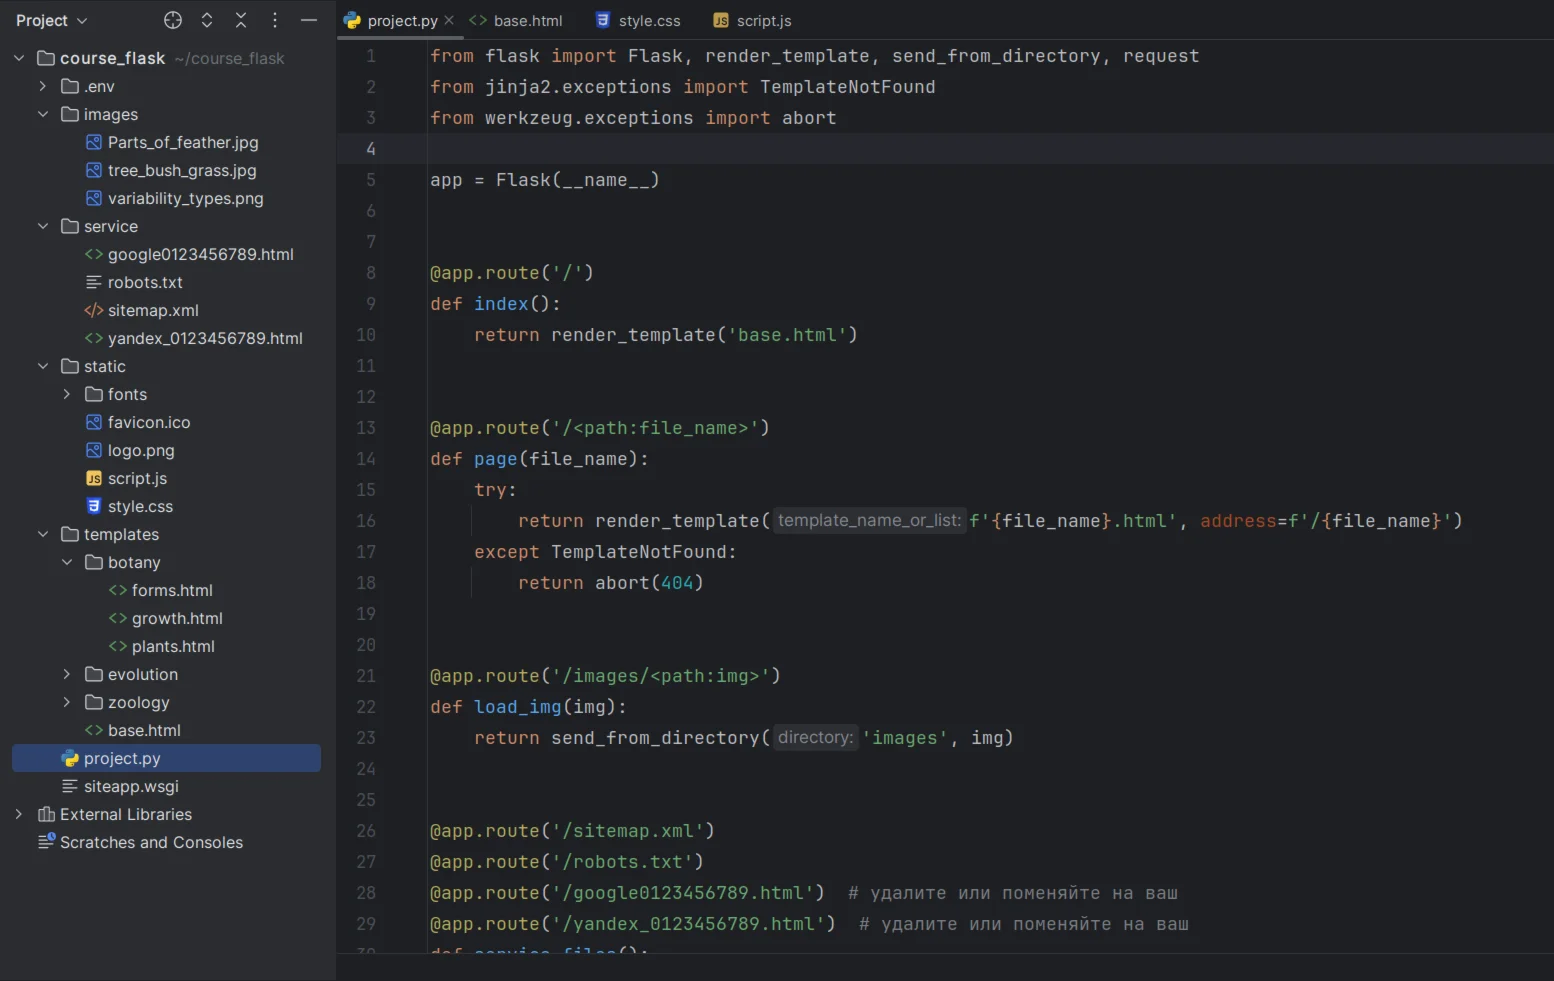
Task: Open the Project panel options menu
Action: tap(275, 20)
